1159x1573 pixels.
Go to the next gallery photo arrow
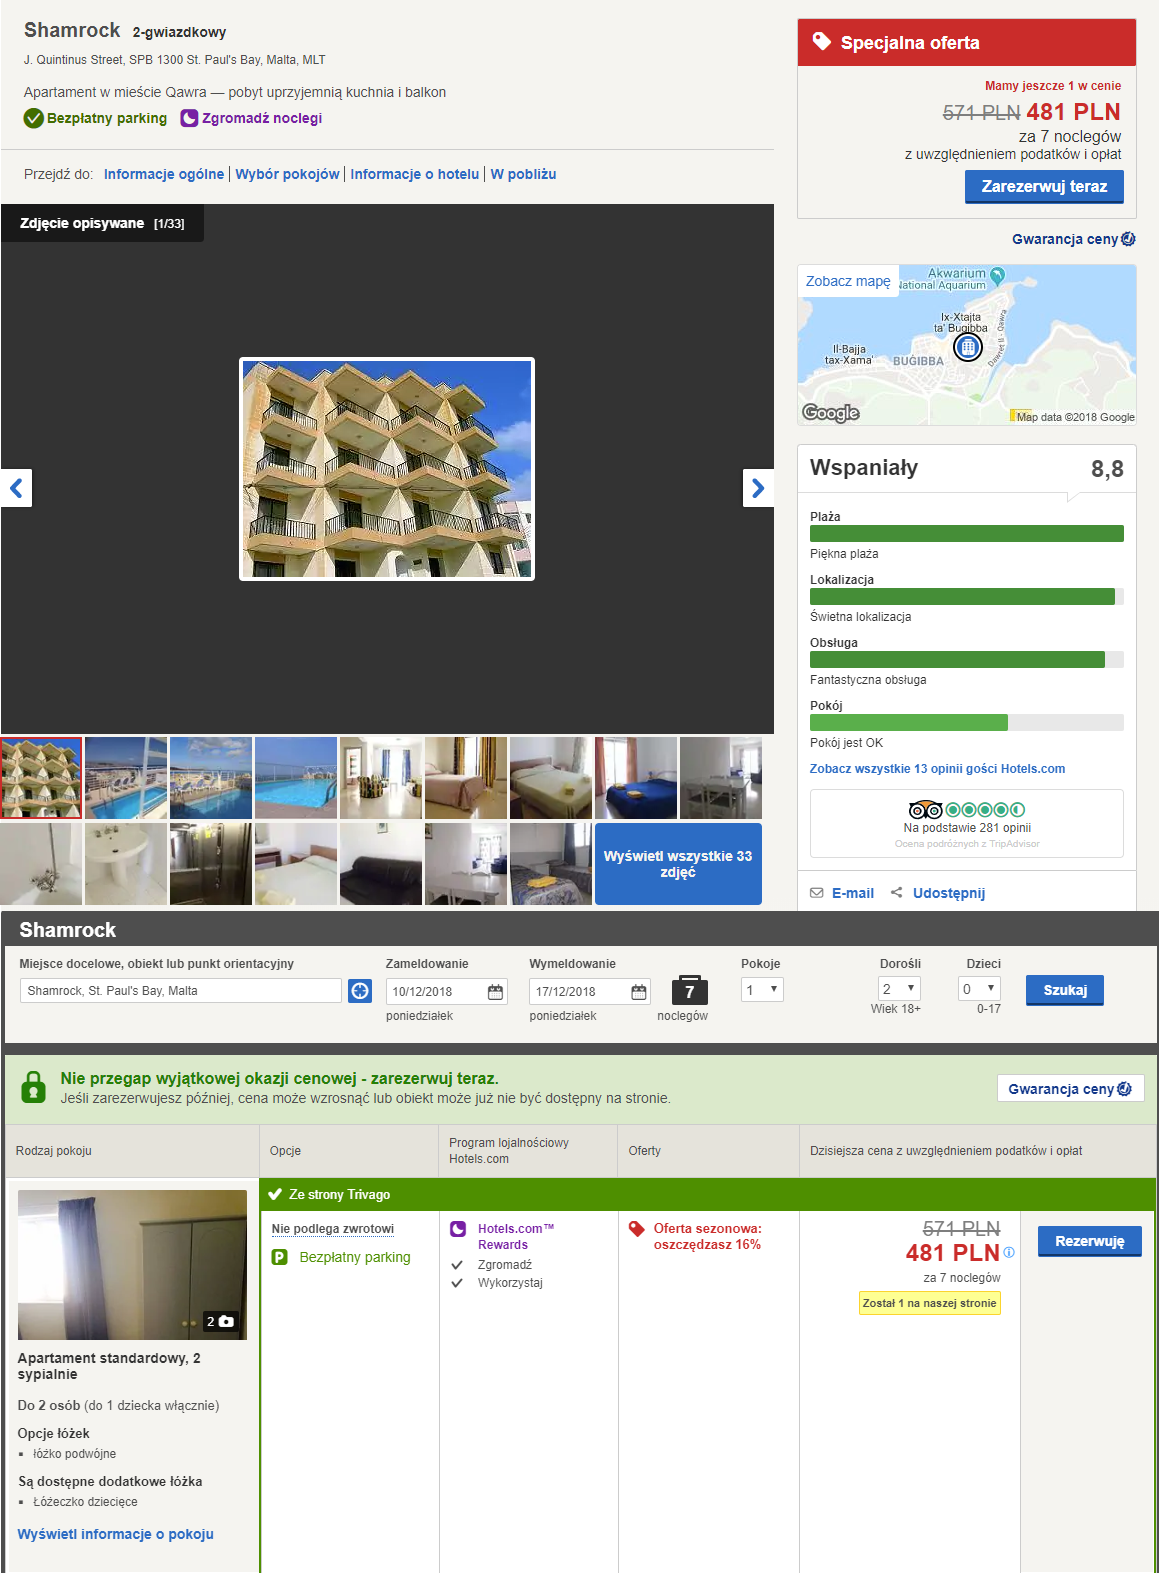click(x=758, y=488)
